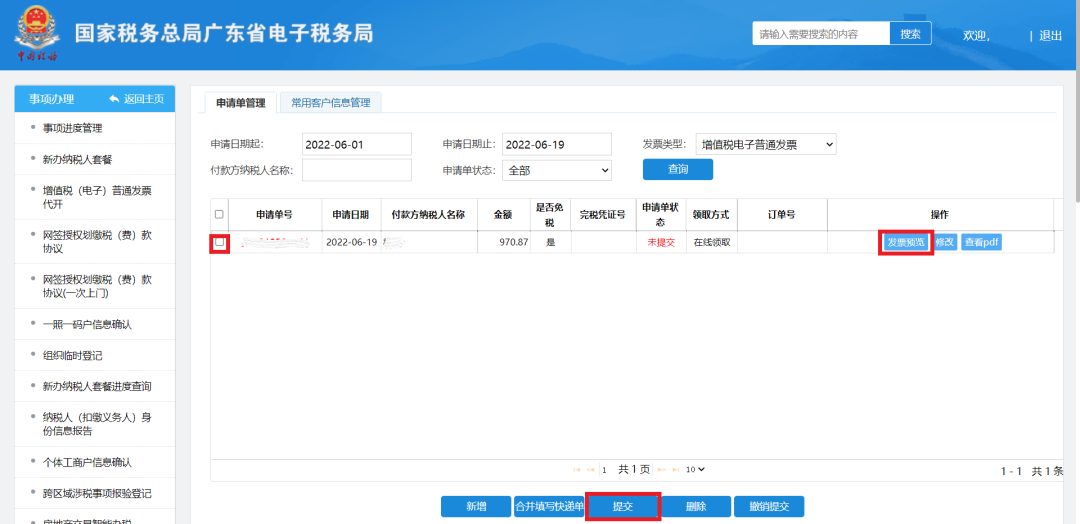
Task: Open 纳税人（扣缴义务人）身份信息报告 item
Action: [x=97, y=424]
